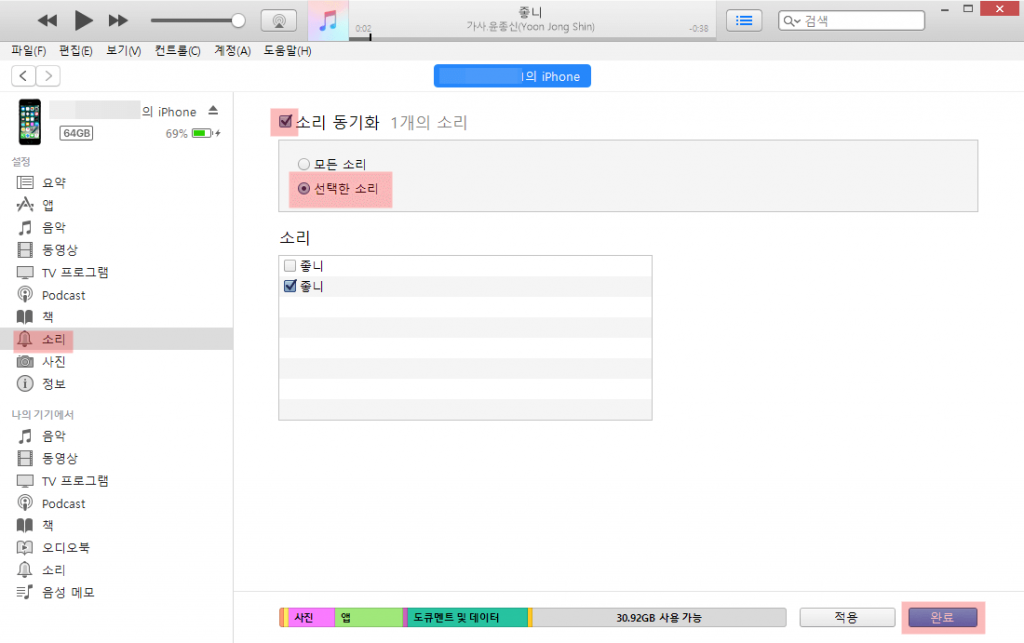The height and width of the screenshot is (643, 1024).
Task: Click the 적용 (Apply) button
Action: pyautogui.click(x=846, y=618)
